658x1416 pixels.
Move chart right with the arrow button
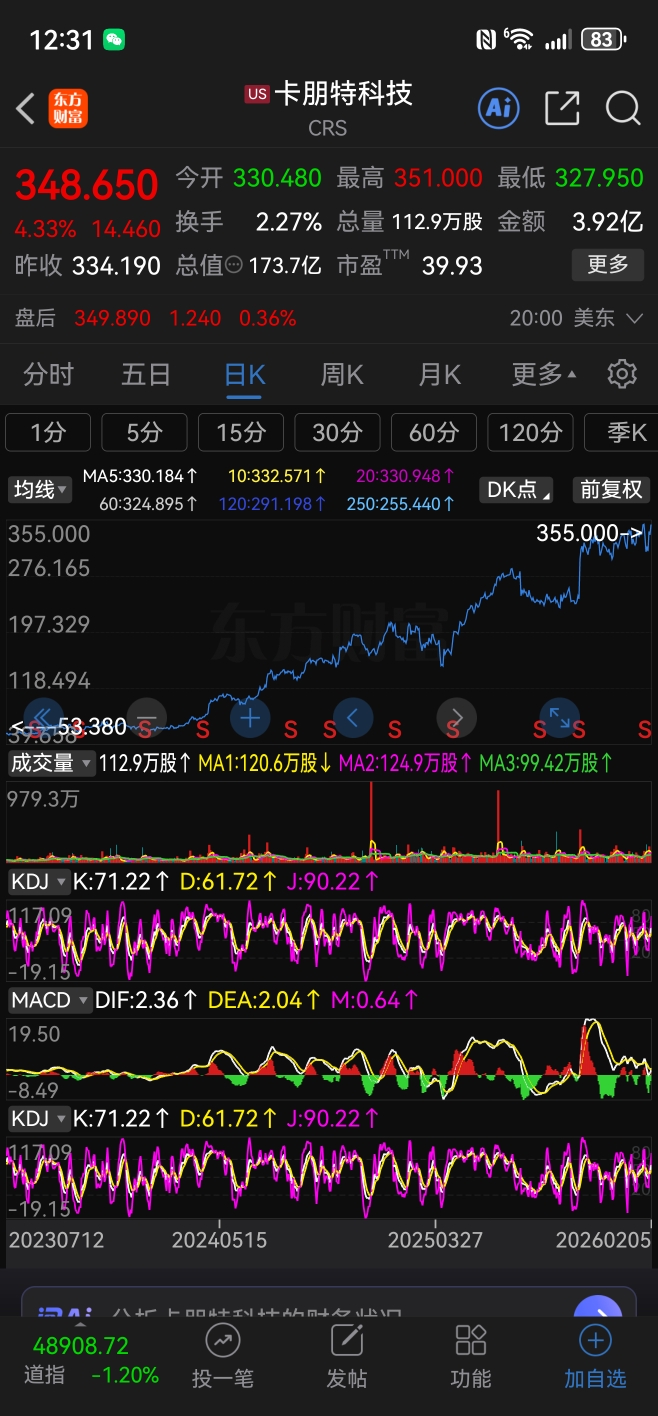point(456,718)
